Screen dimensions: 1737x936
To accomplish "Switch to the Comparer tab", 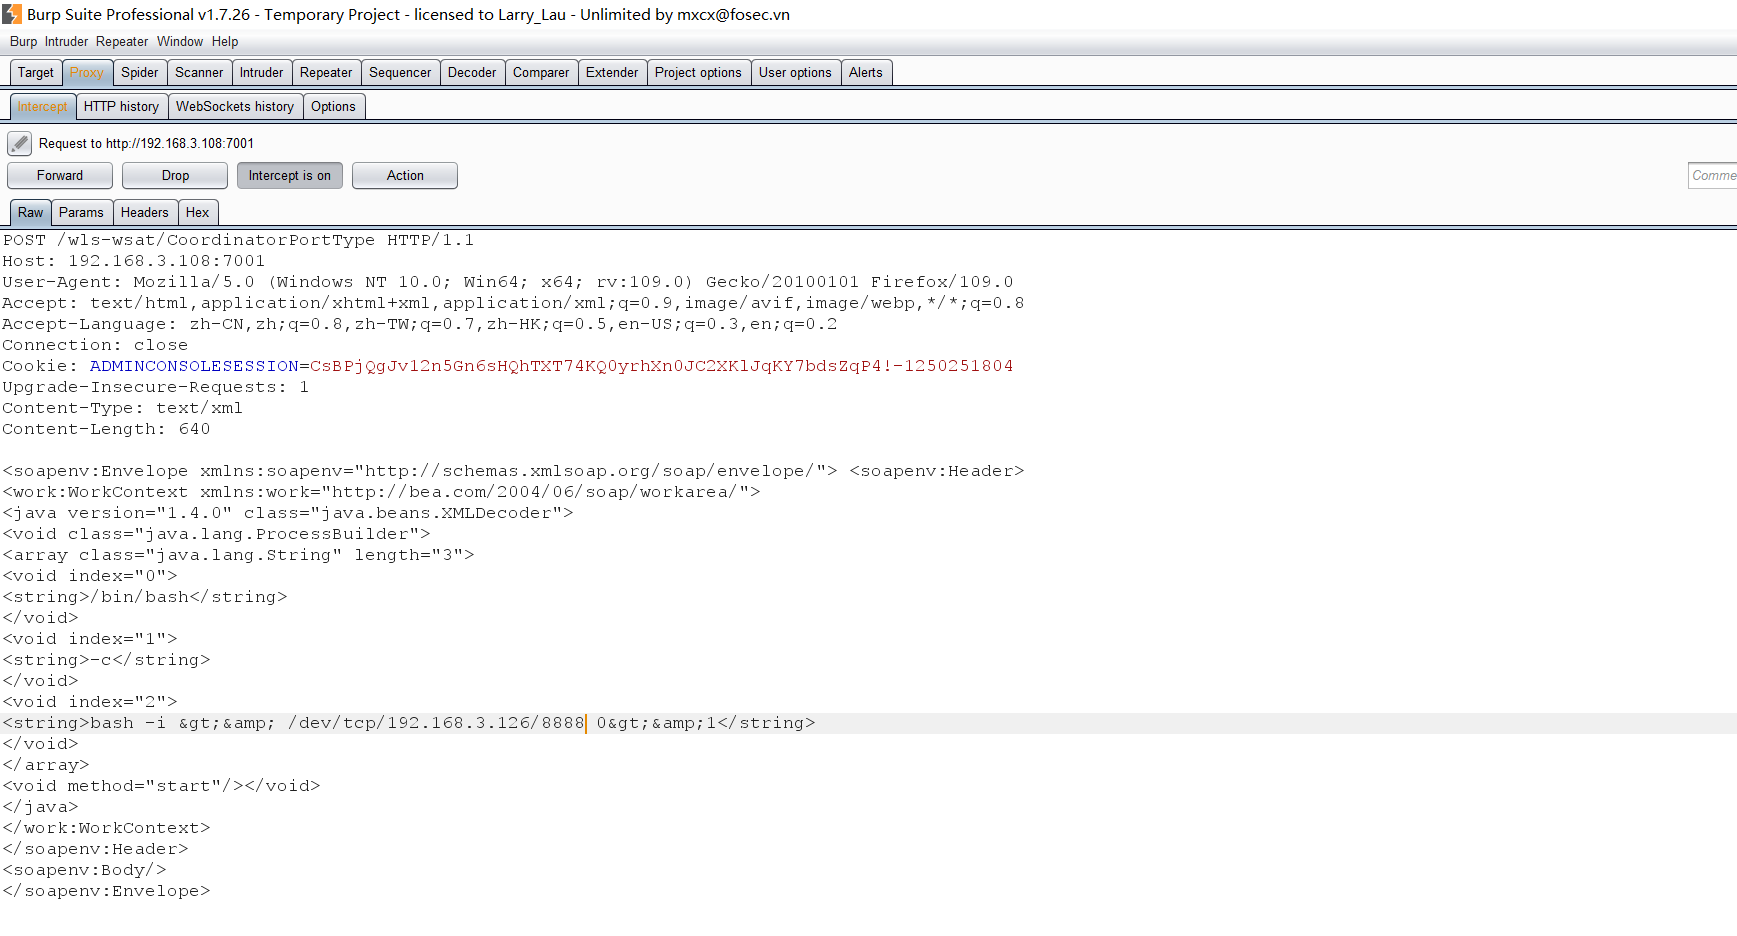I will [541, 73].
